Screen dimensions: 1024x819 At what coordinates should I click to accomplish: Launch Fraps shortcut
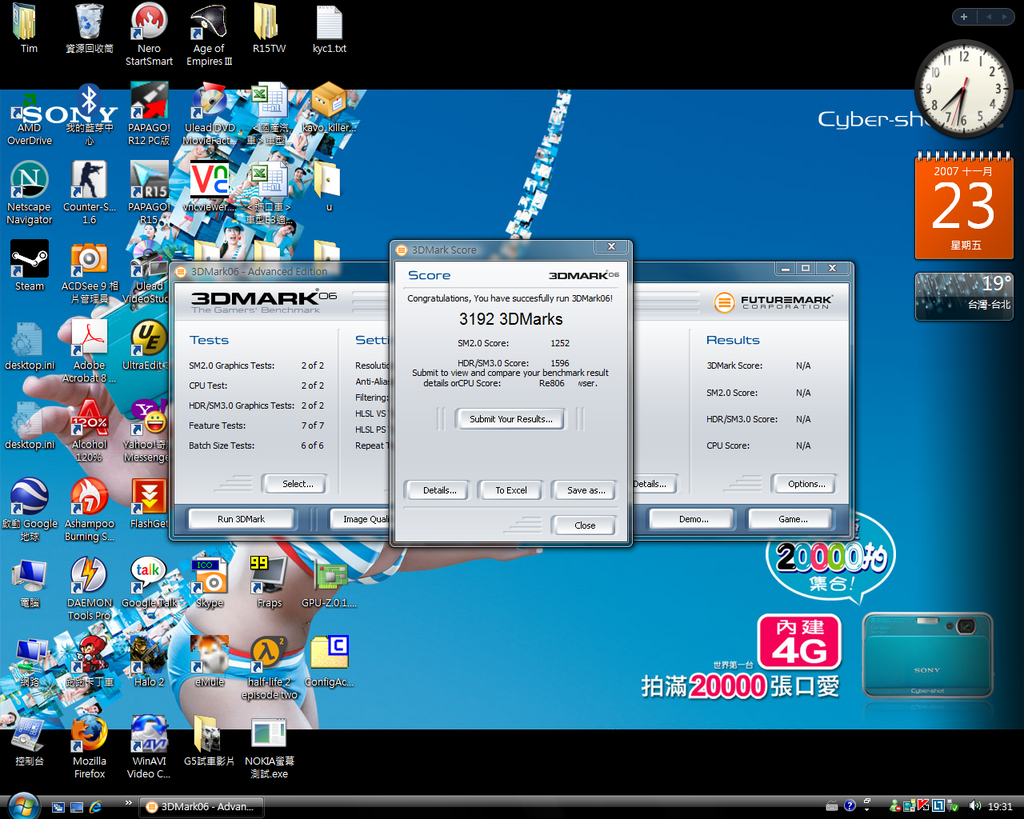268,583
